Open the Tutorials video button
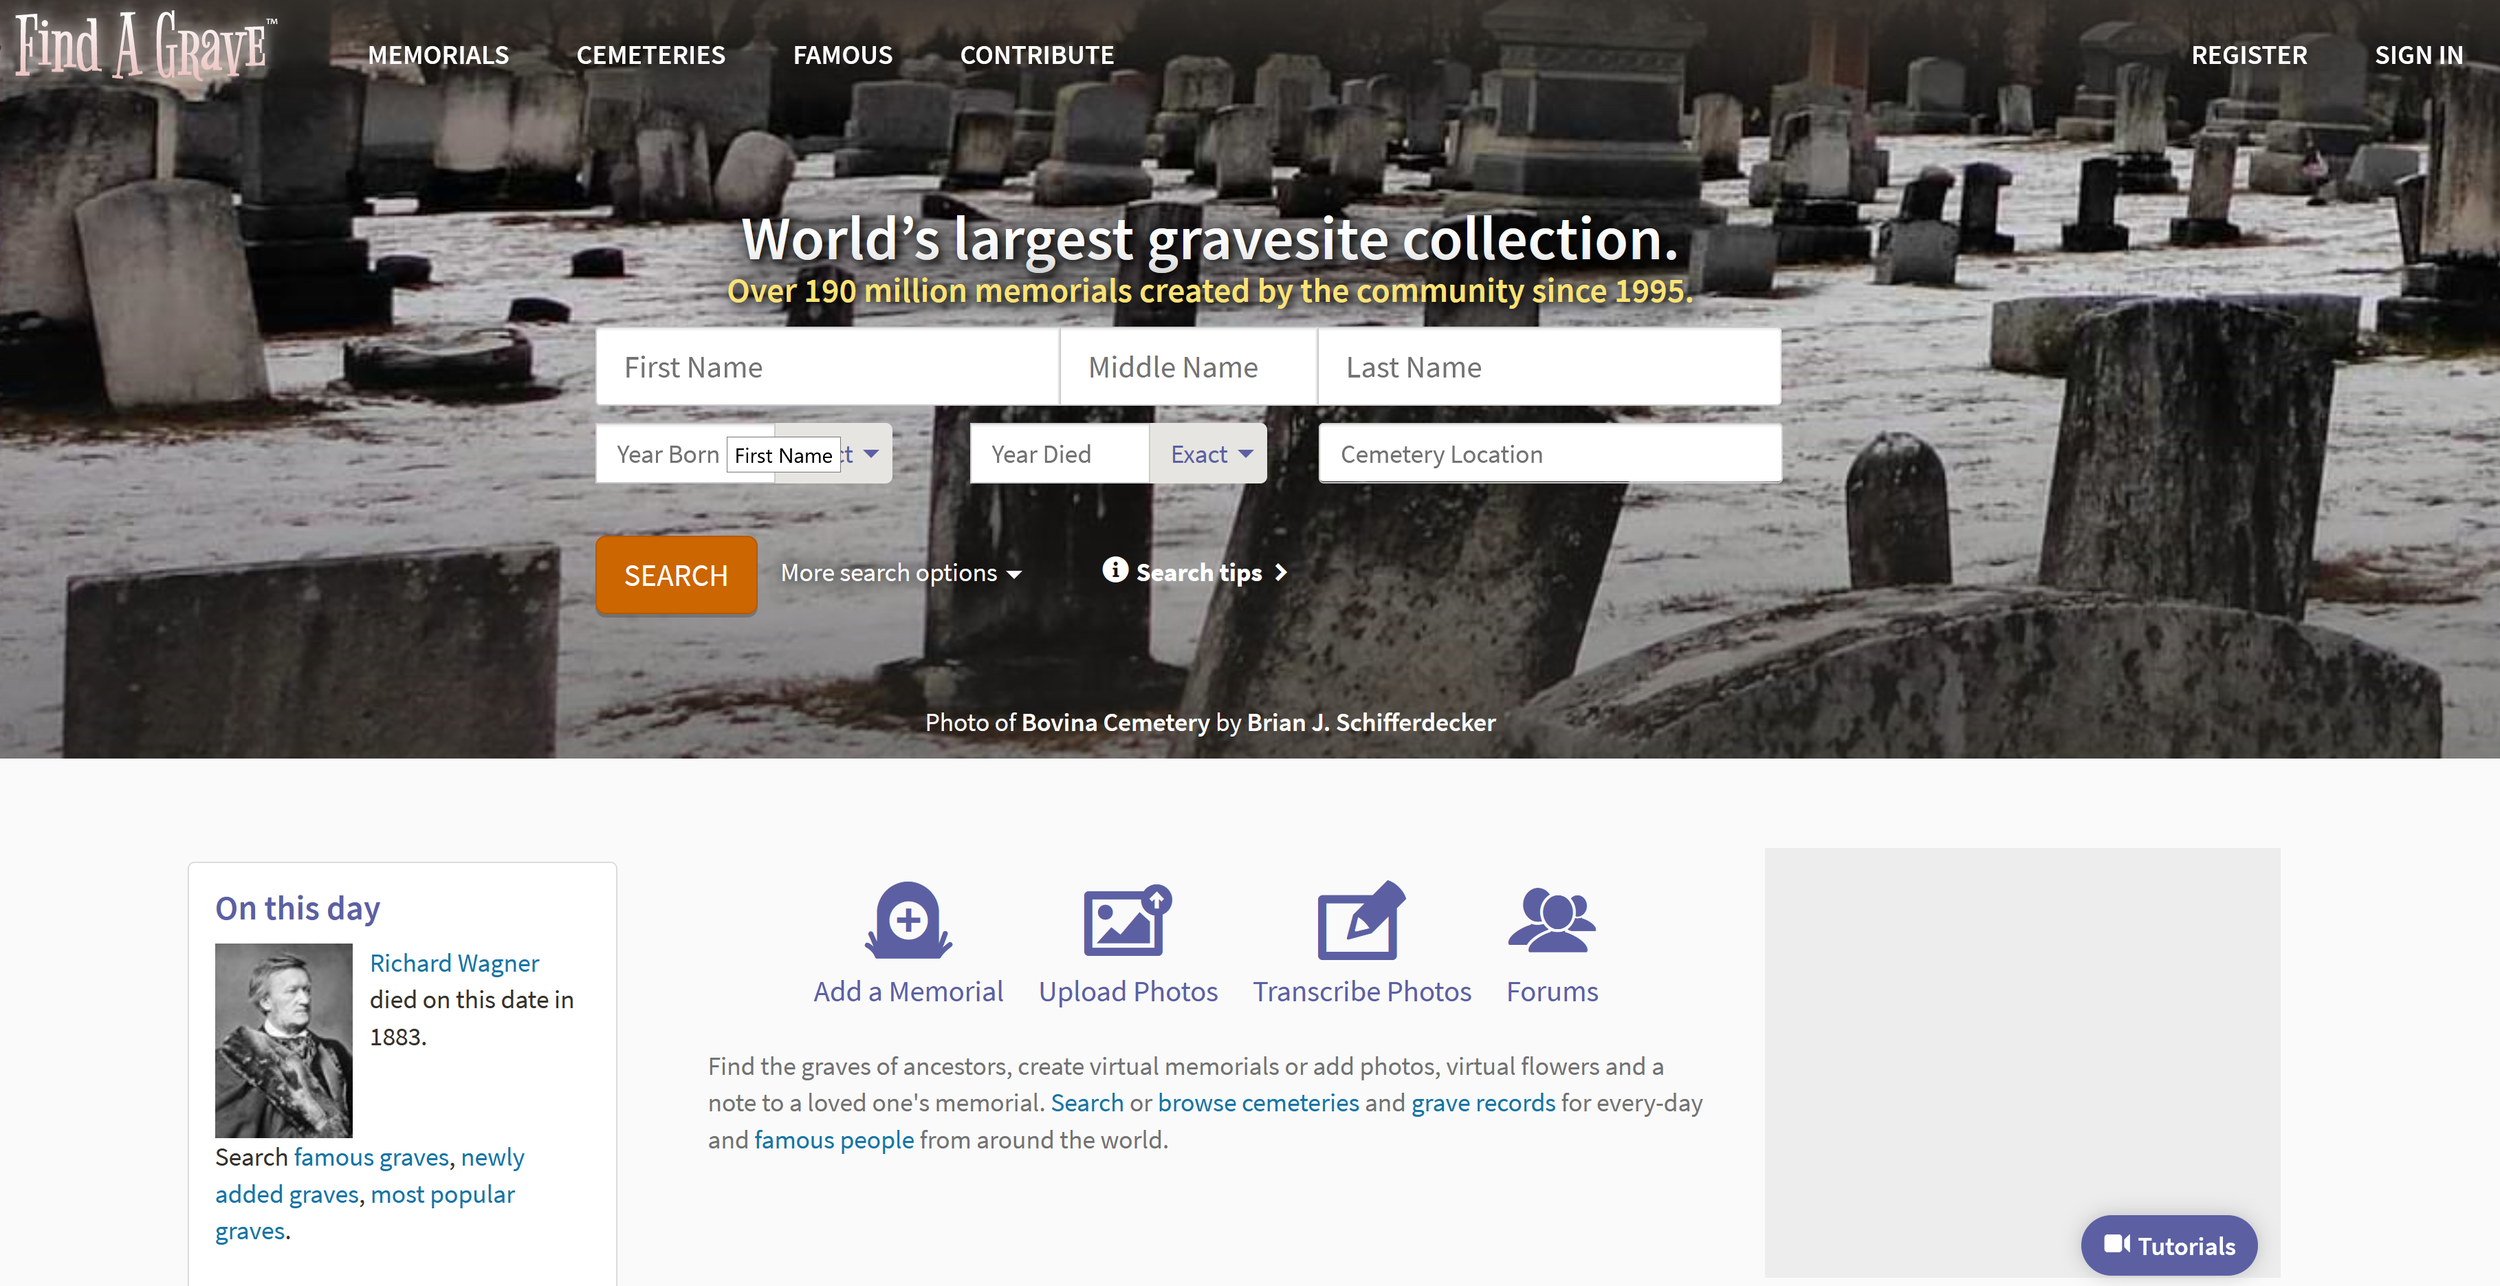Image resolution: width=2500 pixels, height=1286 pixels. (x=2169, y=1245)
